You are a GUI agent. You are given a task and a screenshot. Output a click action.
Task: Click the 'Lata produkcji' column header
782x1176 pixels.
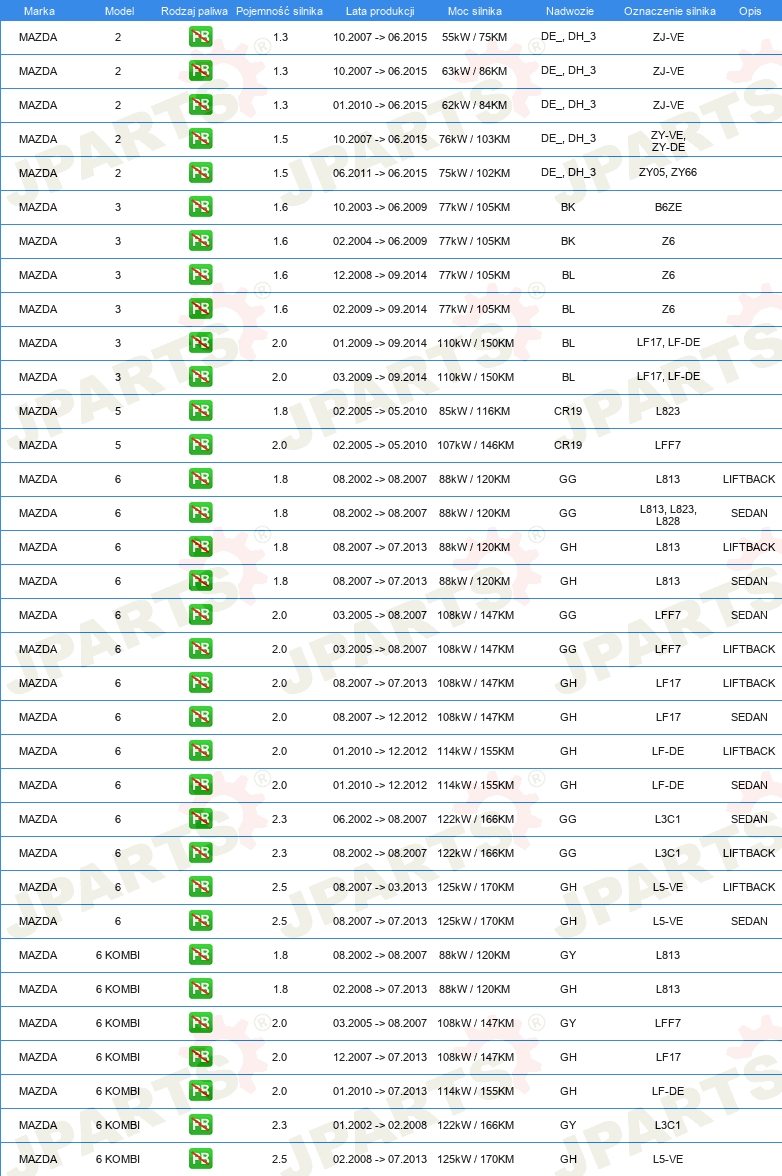tap(380, 11)
